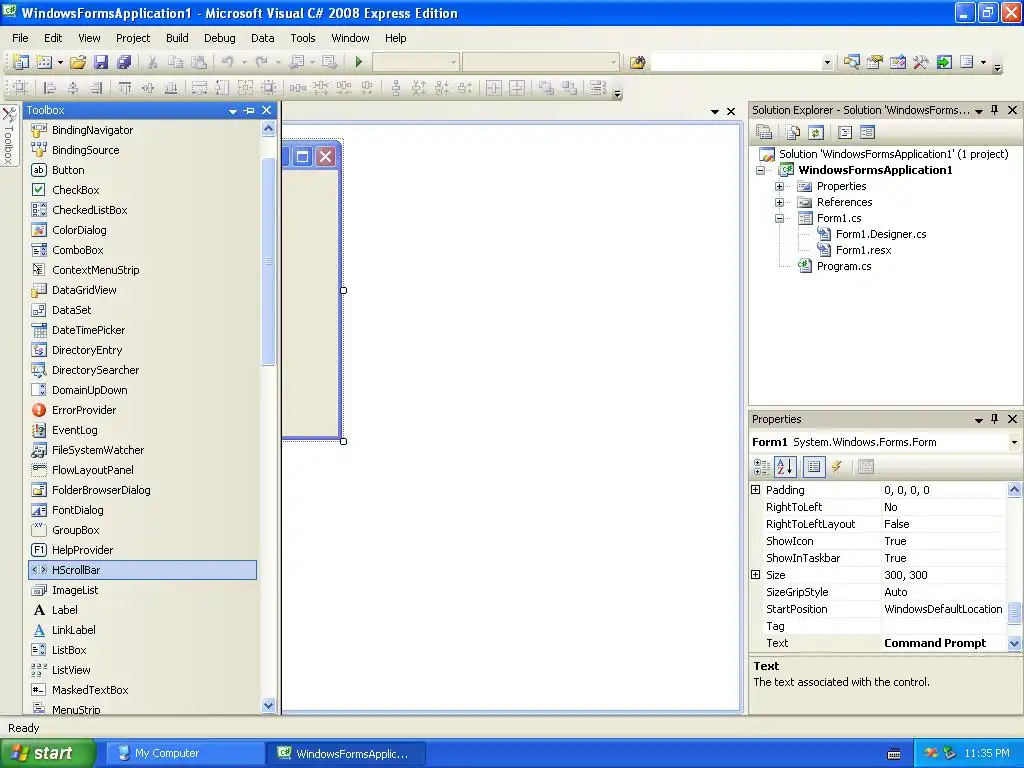The height and width of the screenshot is (768, 1024).
Task: Click the Properties icon in Solution Explorer toolbar
Action: click(764, 133)
